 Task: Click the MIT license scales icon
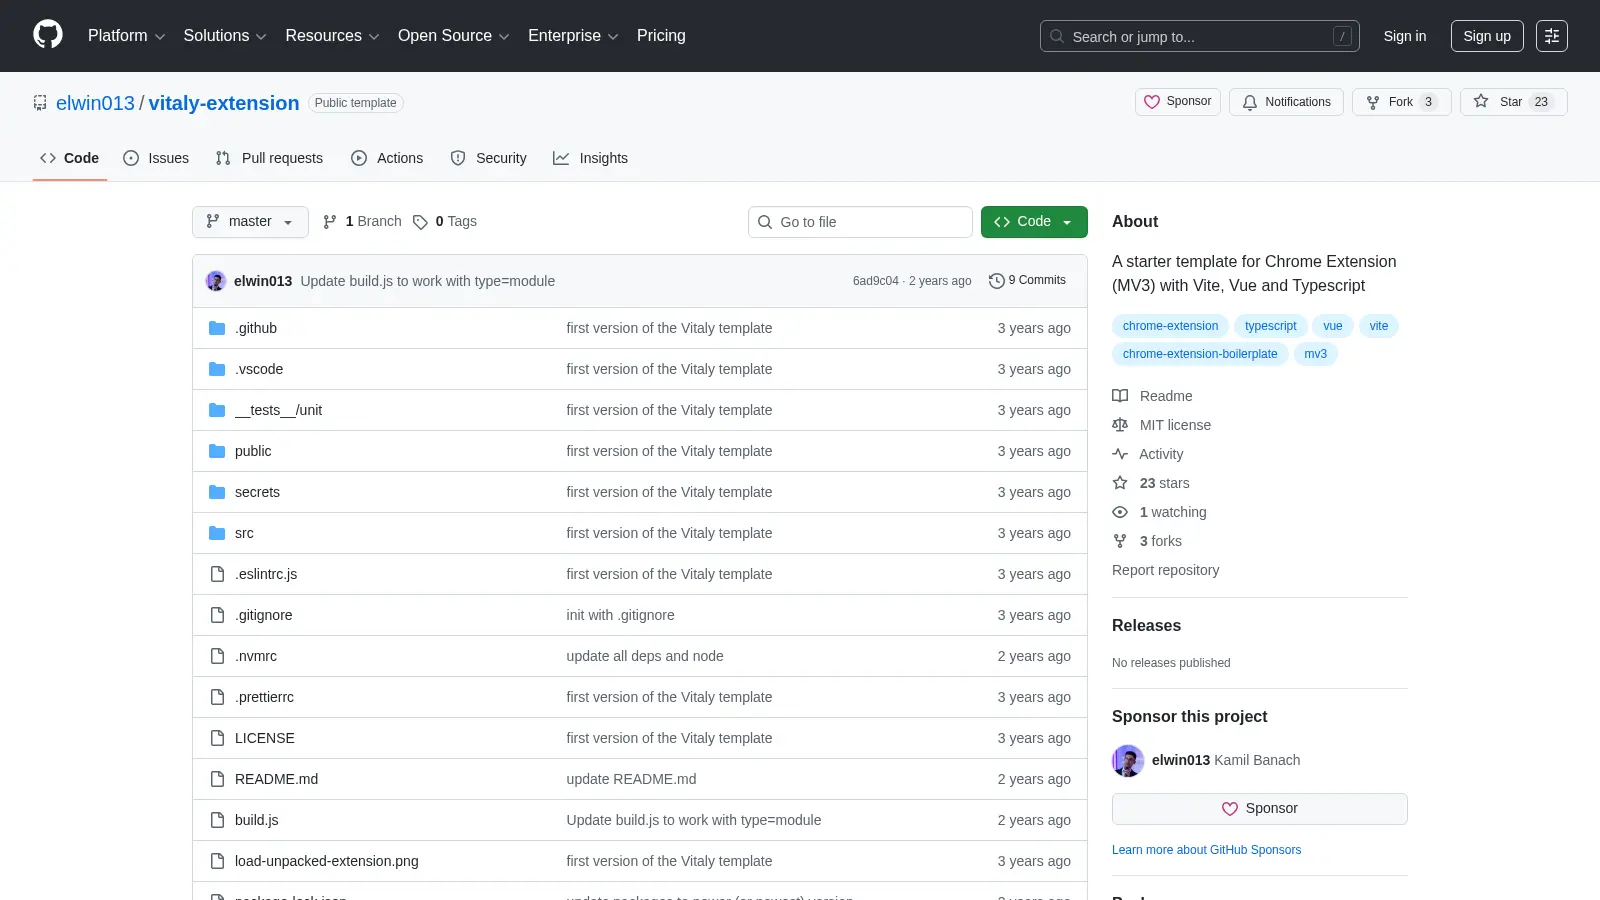(1120, 425)
